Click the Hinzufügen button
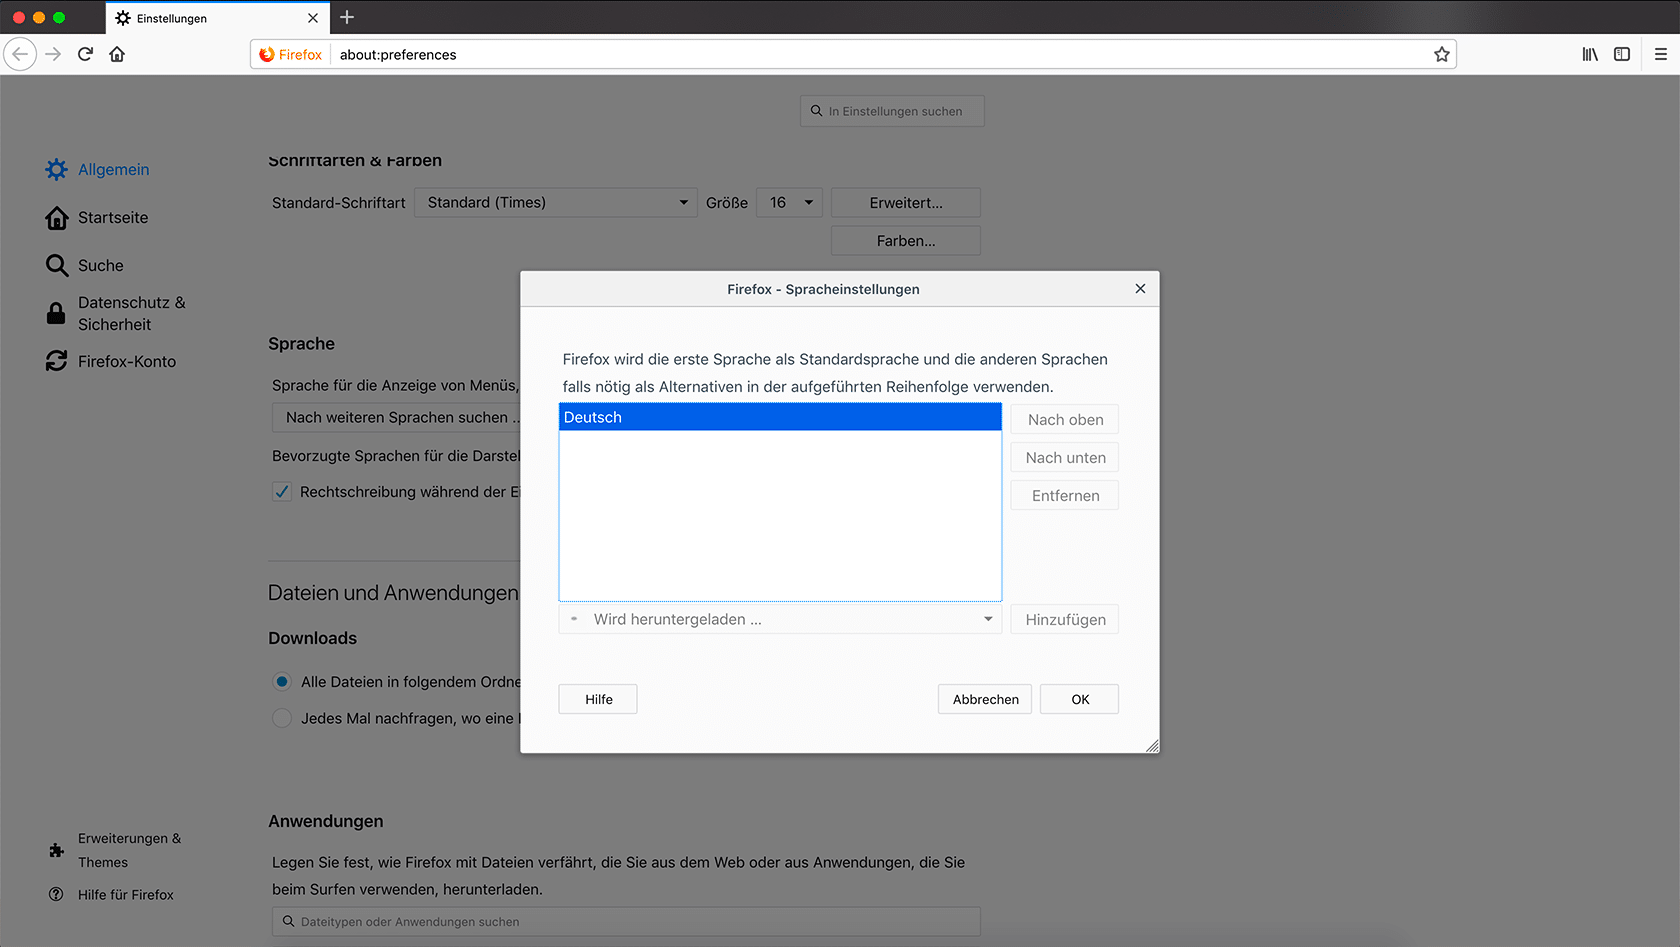 (x=1065, y=619)
